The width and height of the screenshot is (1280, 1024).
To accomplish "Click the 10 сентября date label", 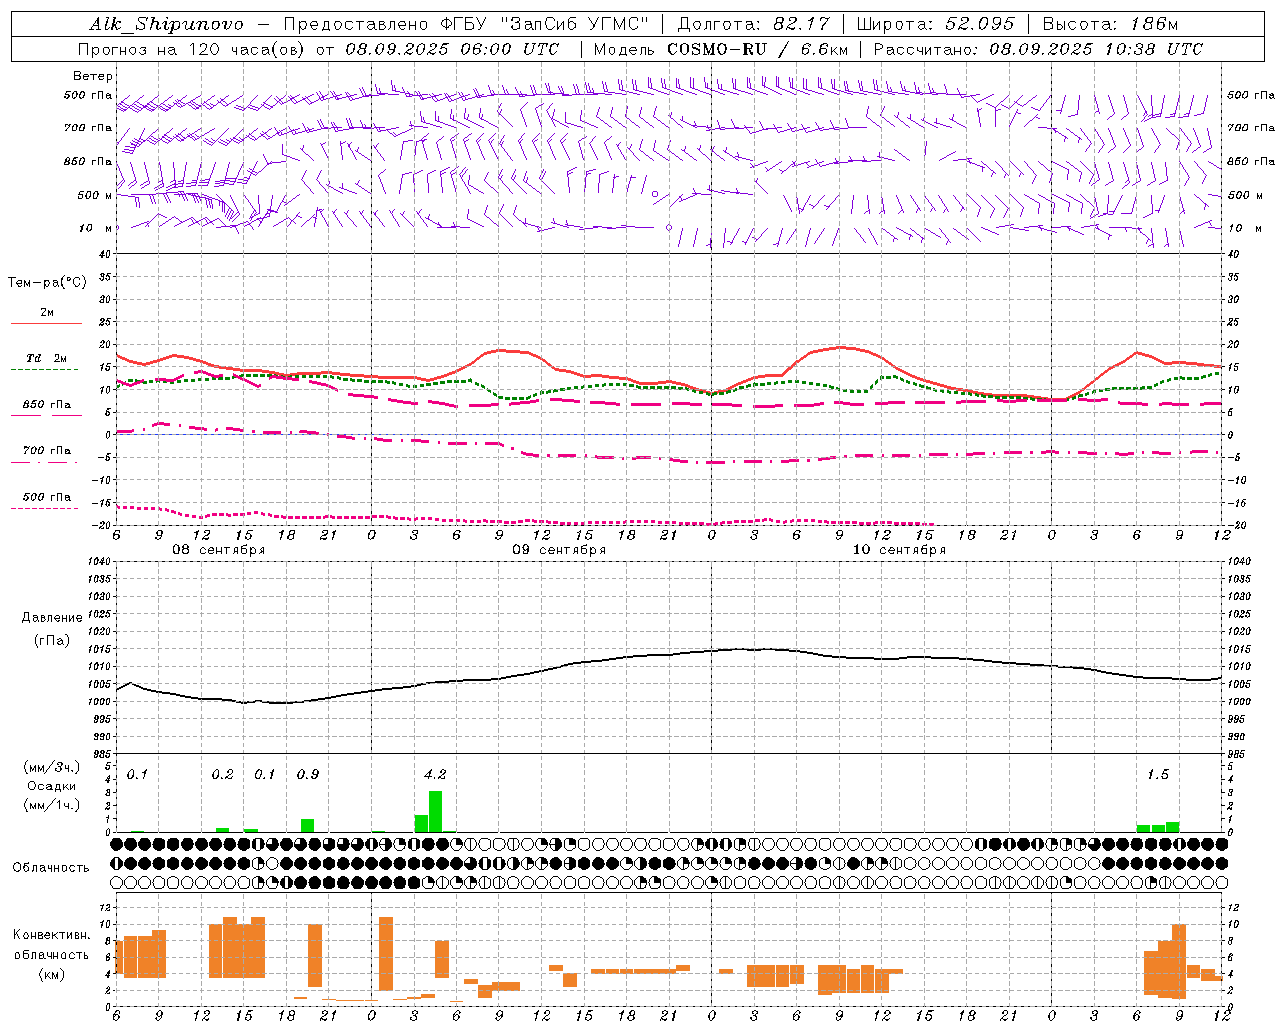I will pyautogui.click(x=899, y=550).
